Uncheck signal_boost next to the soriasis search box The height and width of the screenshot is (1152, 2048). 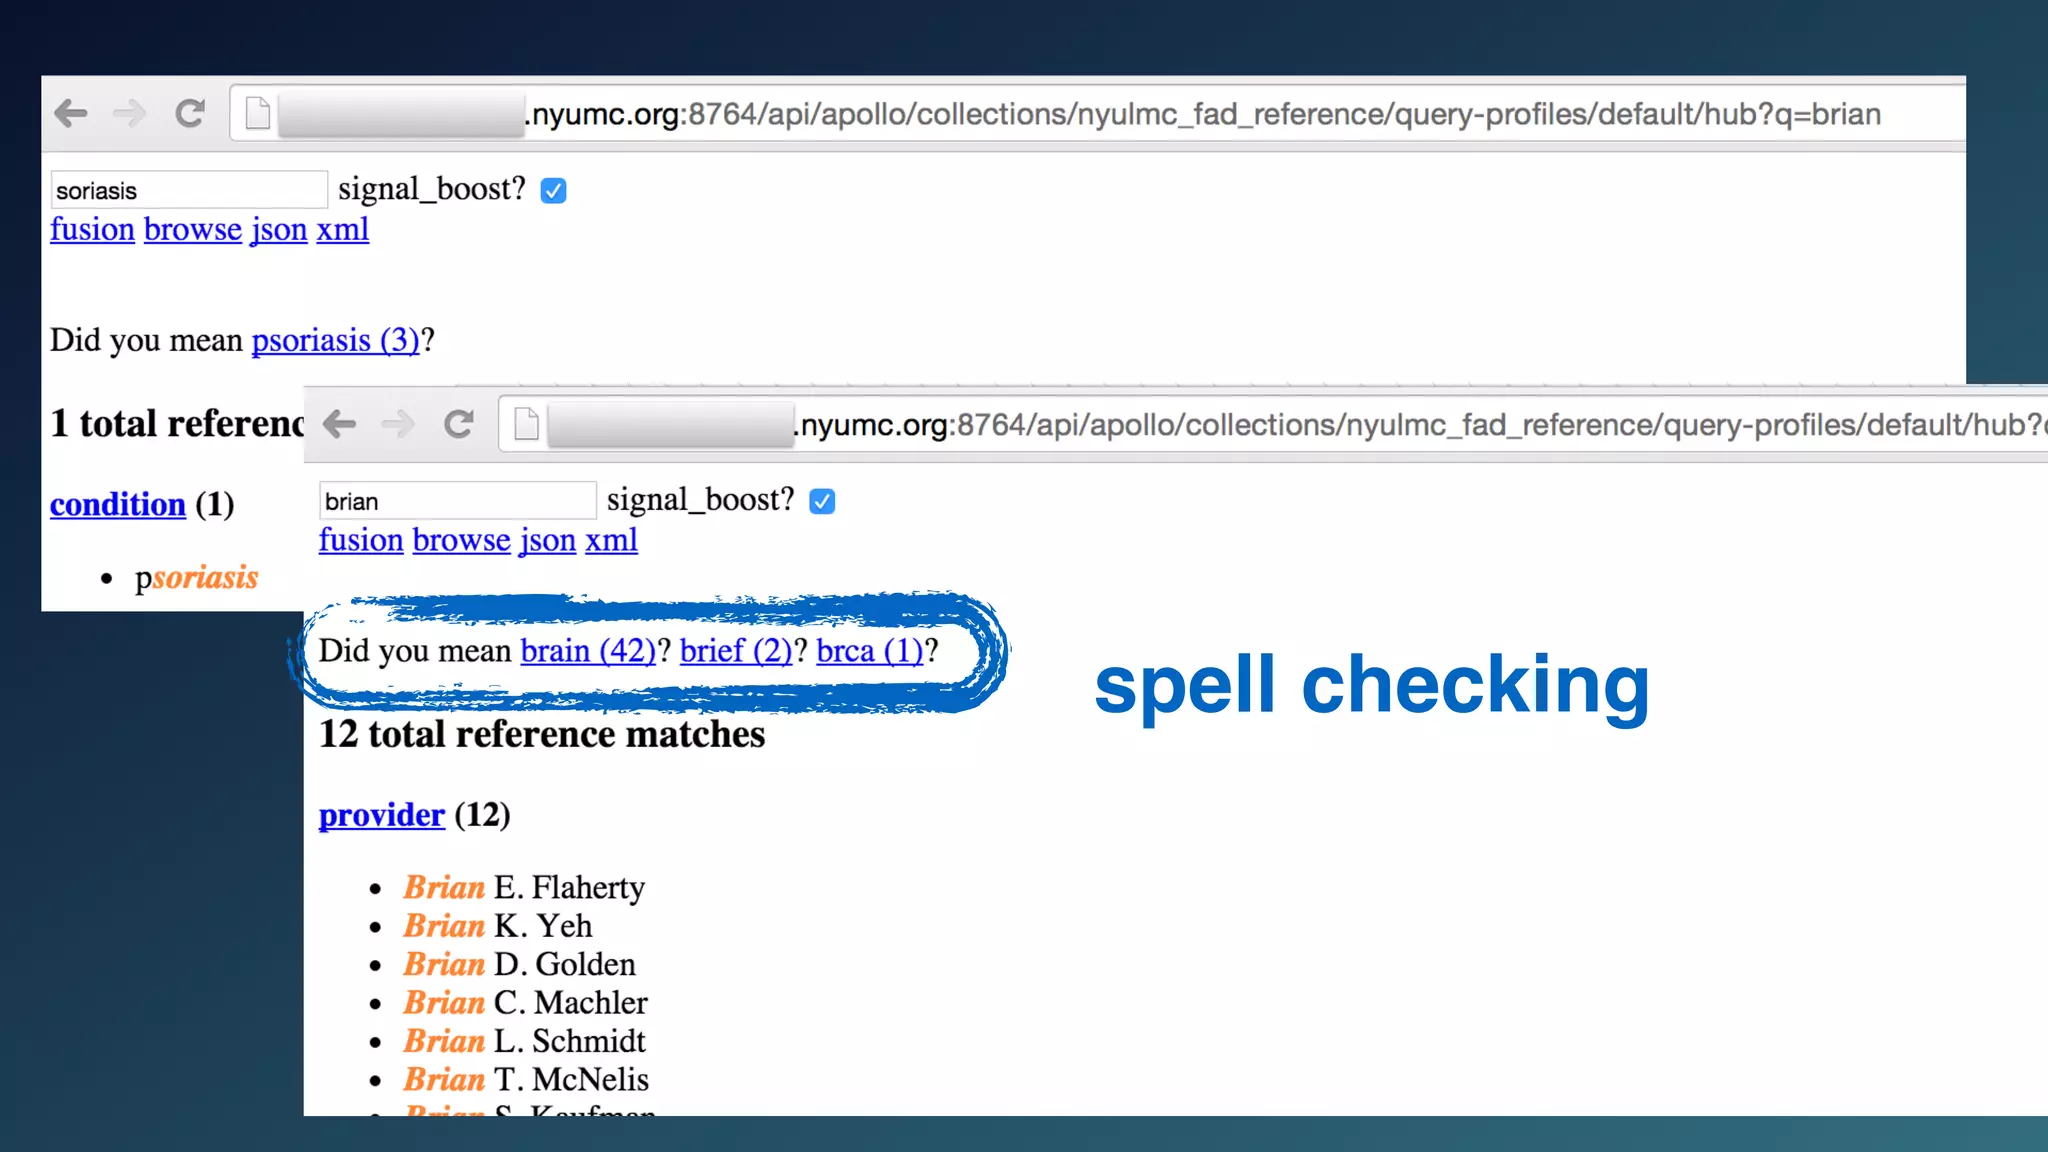point(553,190)
